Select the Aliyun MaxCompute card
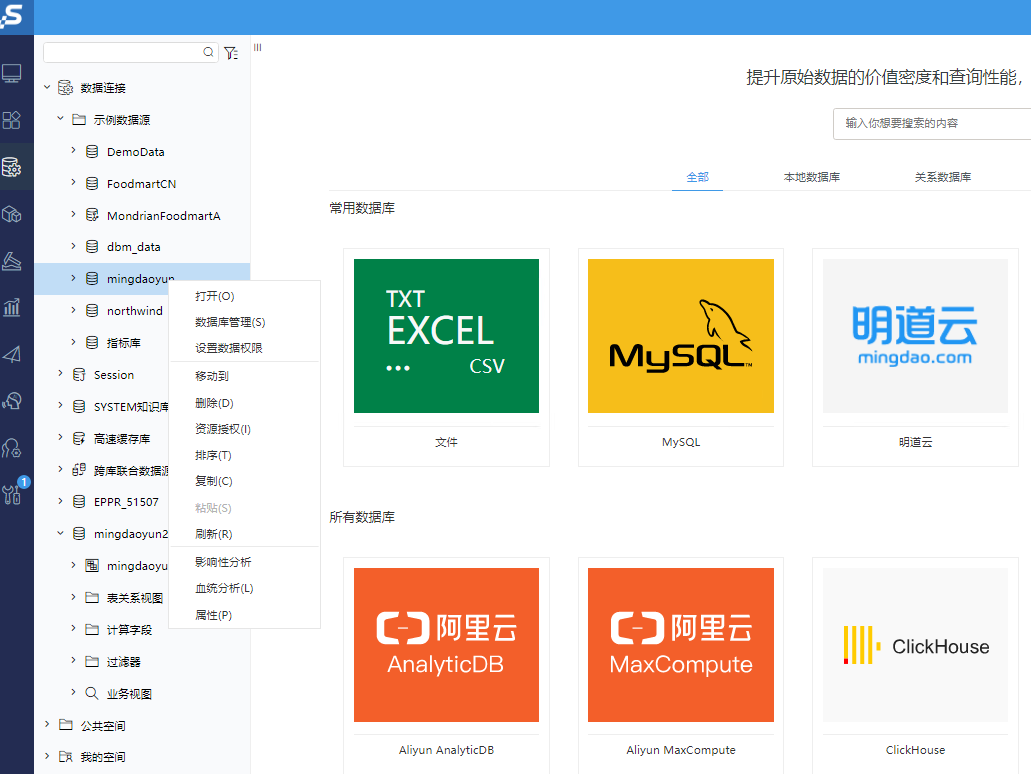 tap(681, 664)
